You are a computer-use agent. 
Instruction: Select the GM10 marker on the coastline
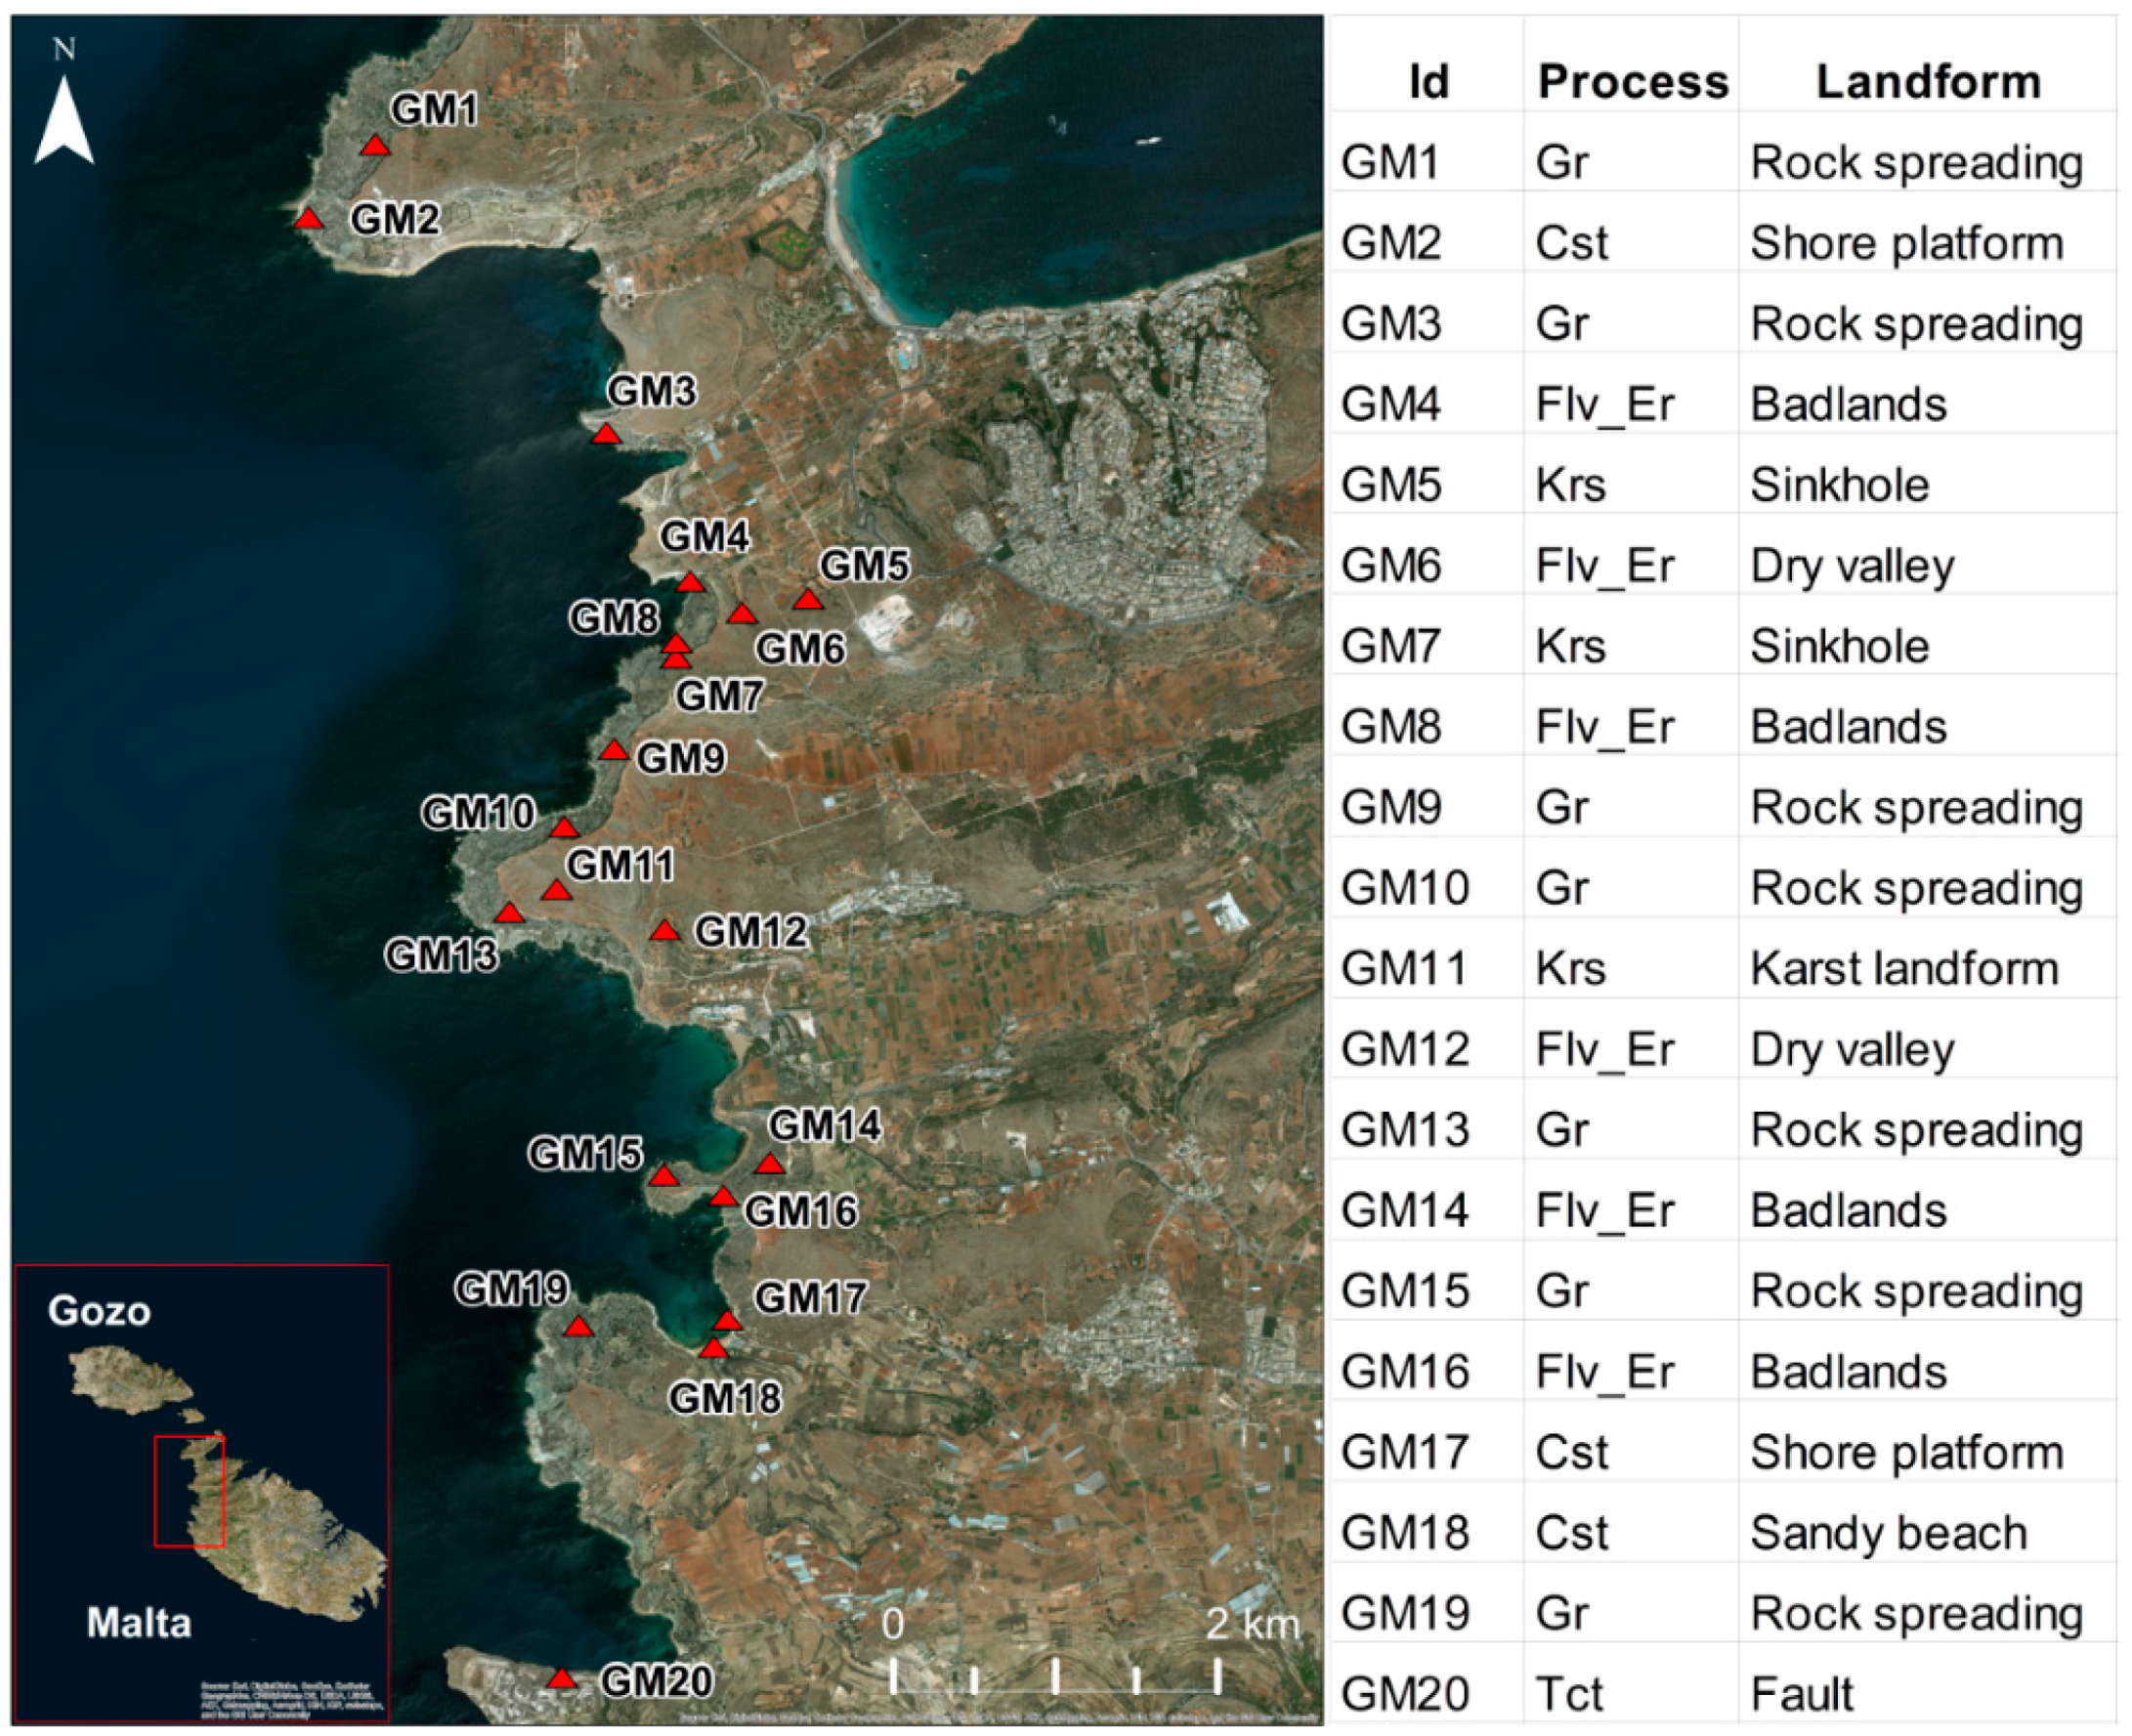[x=565, y=827]
